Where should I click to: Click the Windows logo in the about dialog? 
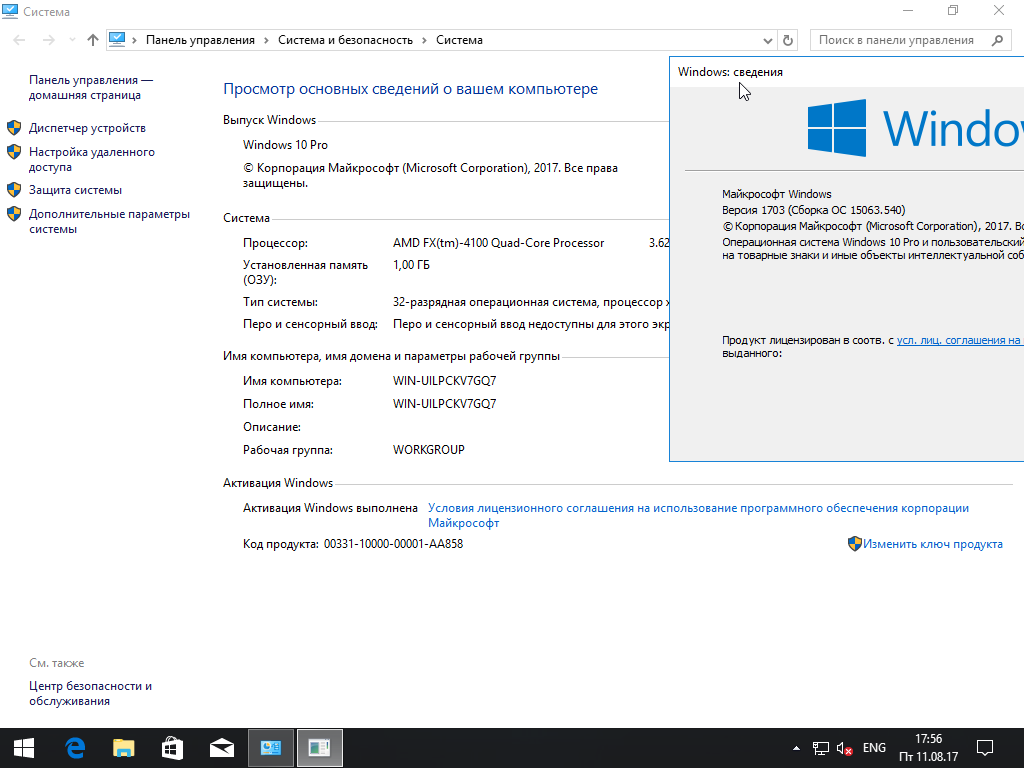click(837, 128)
